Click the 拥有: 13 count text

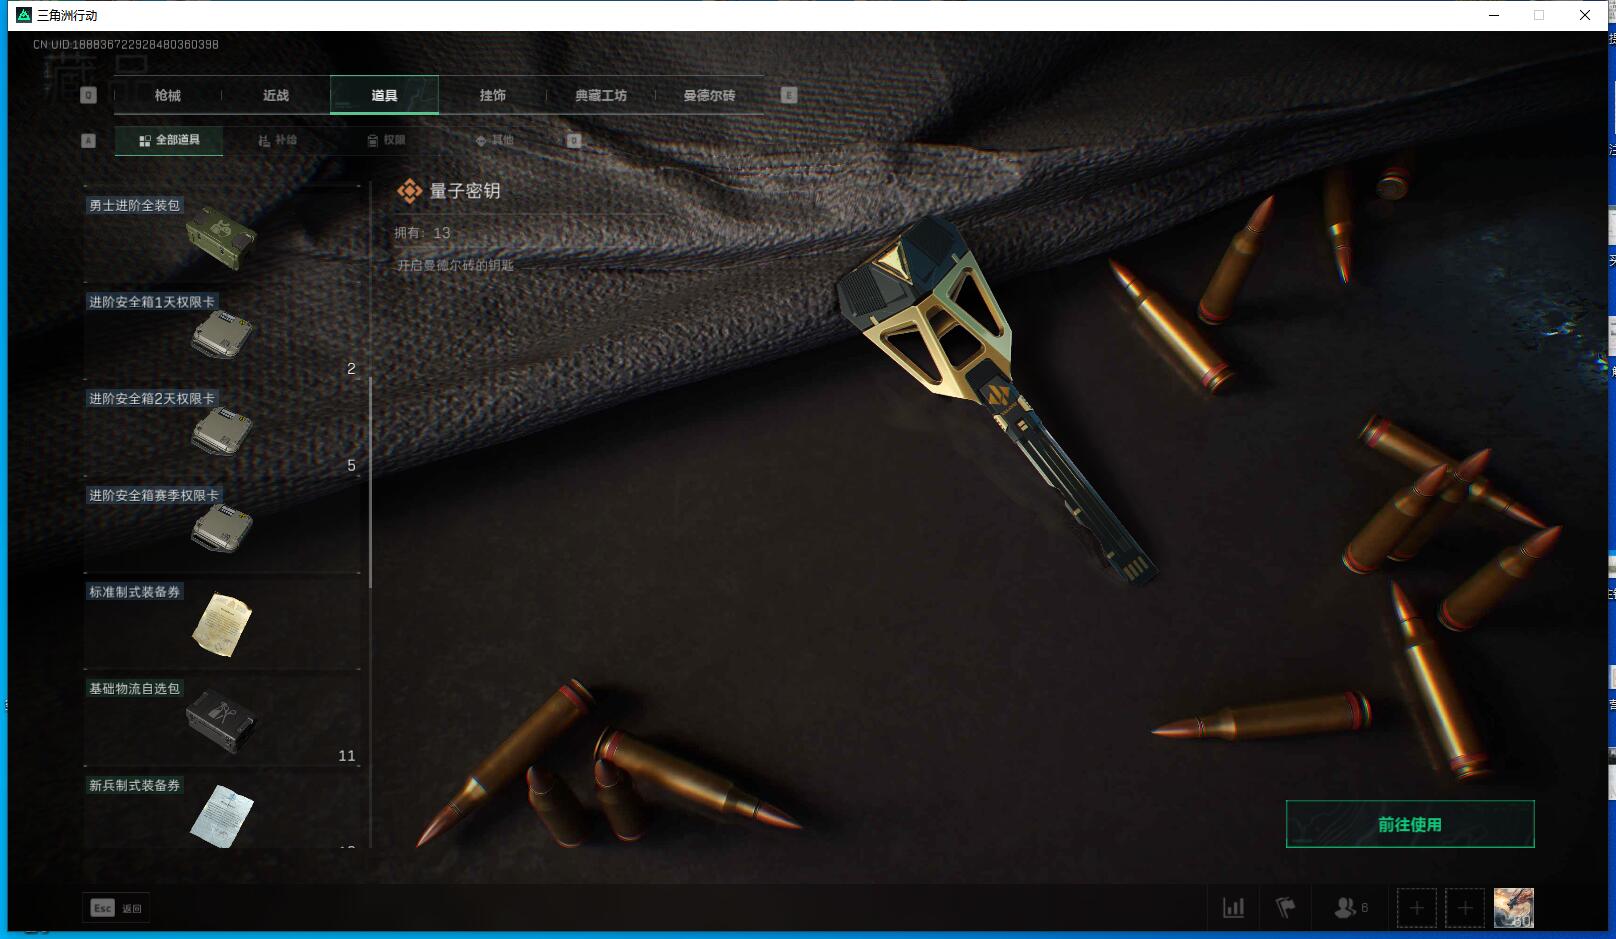pyautogui.click(x=422, y=233)
